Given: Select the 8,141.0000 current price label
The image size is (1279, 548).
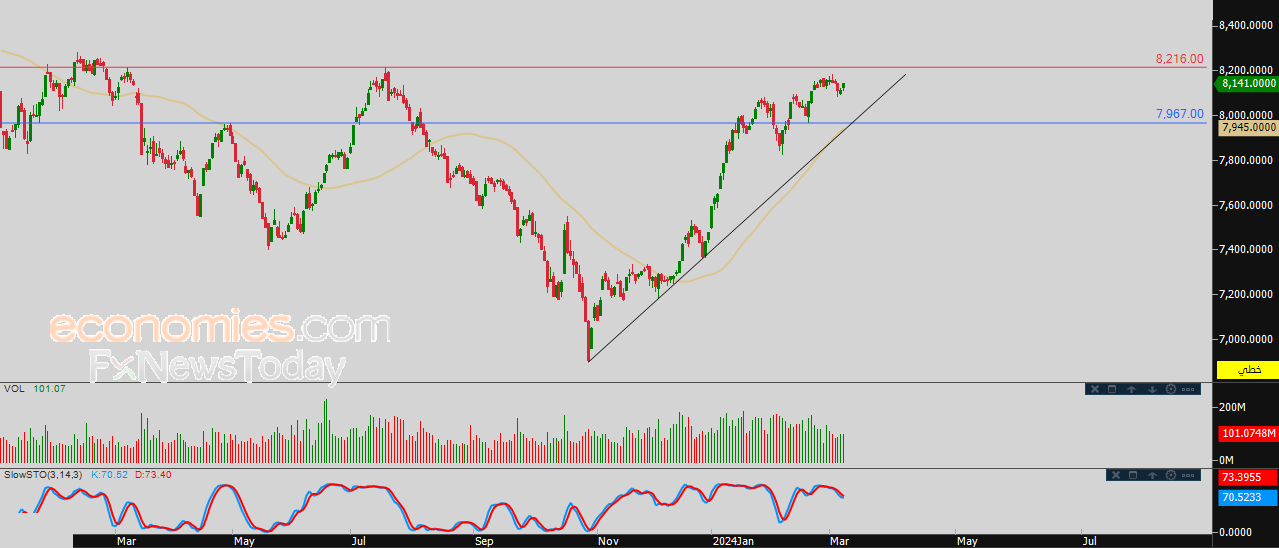Looking at the screenshot, I should click(1247, 84).
